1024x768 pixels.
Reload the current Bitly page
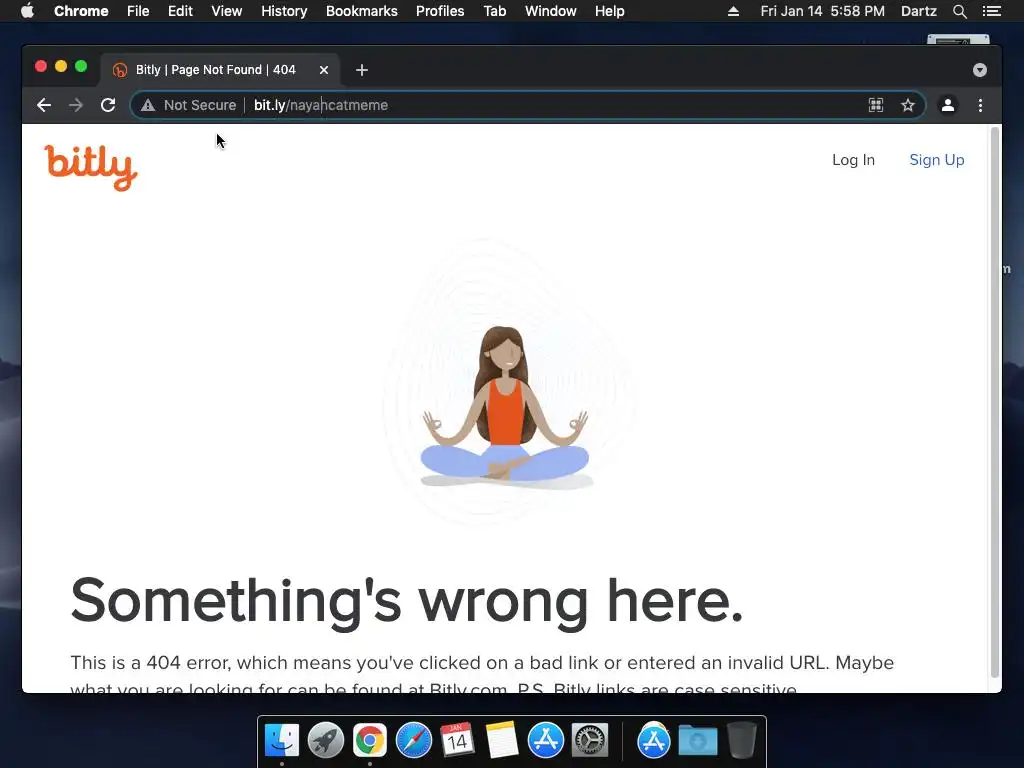tap(108, 105)
